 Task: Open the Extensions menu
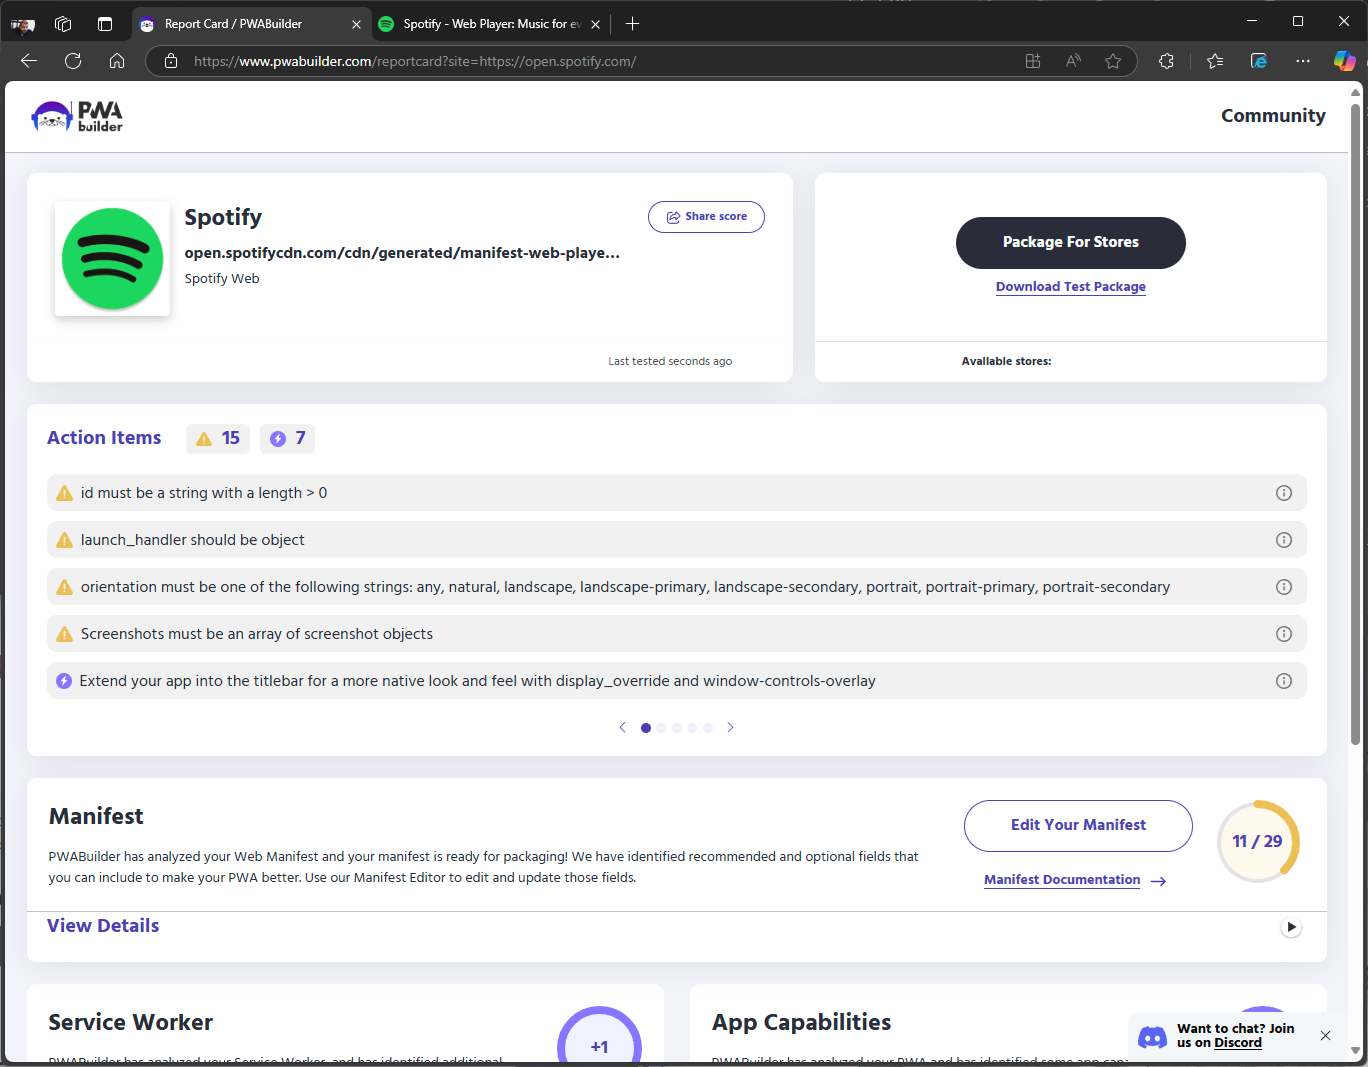1166,61
